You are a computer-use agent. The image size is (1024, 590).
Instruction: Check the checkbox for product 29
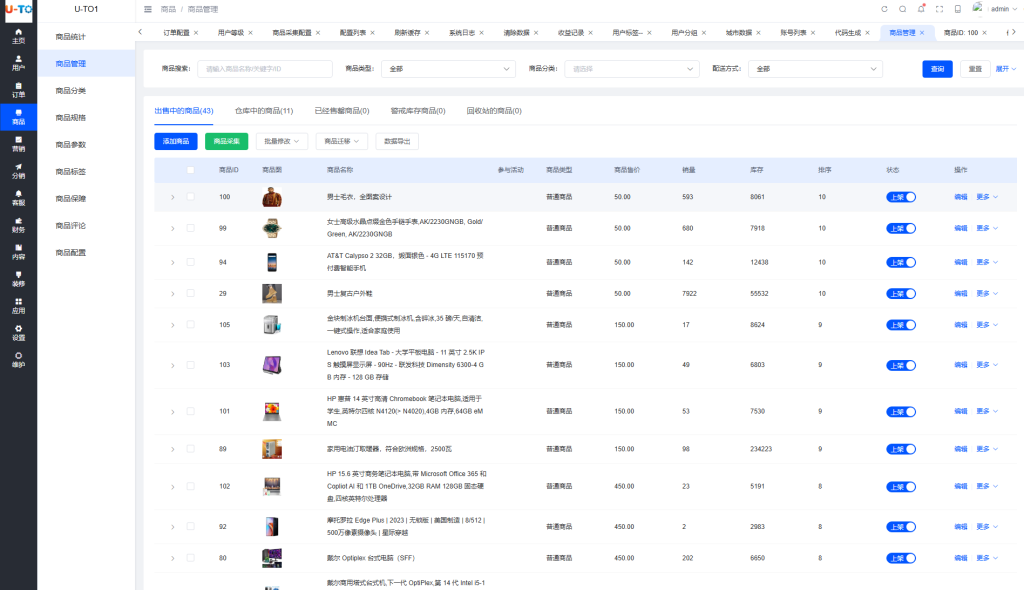point(190,293)
